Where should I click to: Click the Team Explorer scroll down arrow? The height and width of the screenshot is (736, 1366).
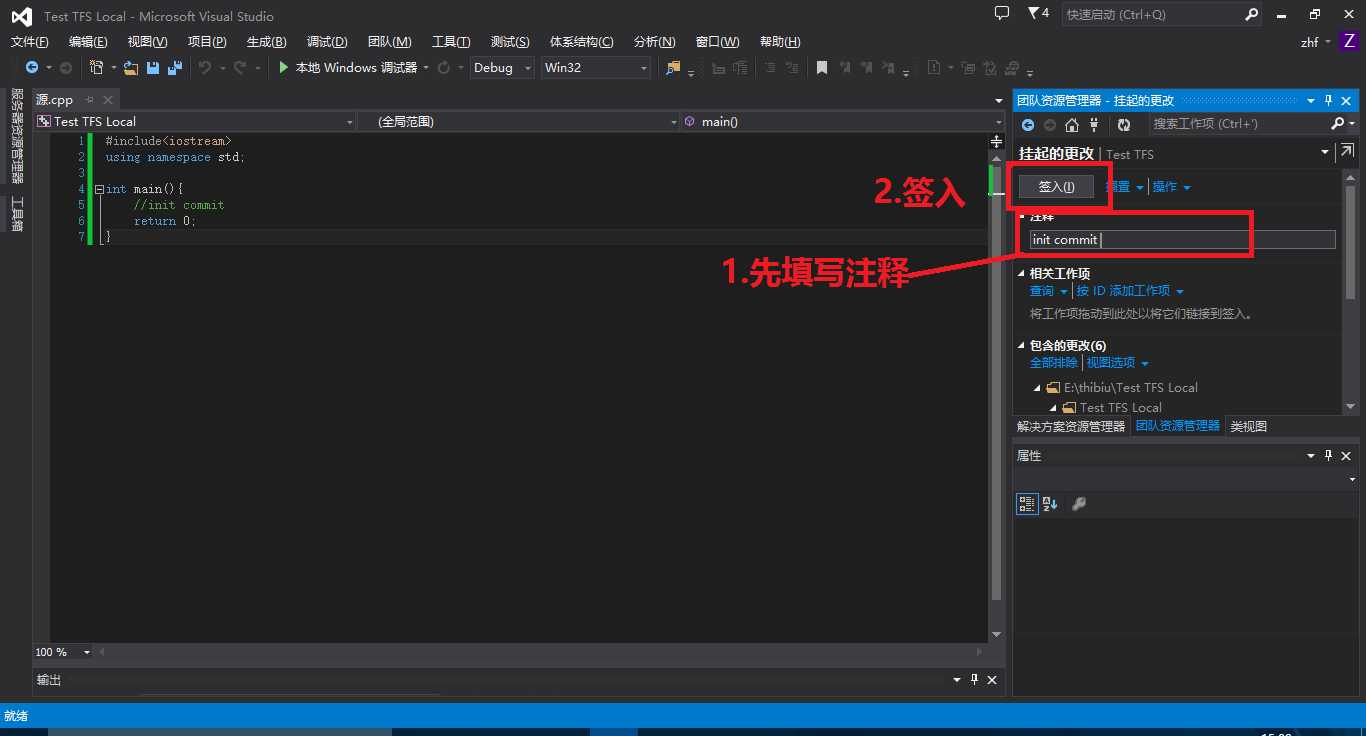[1350, 406]
